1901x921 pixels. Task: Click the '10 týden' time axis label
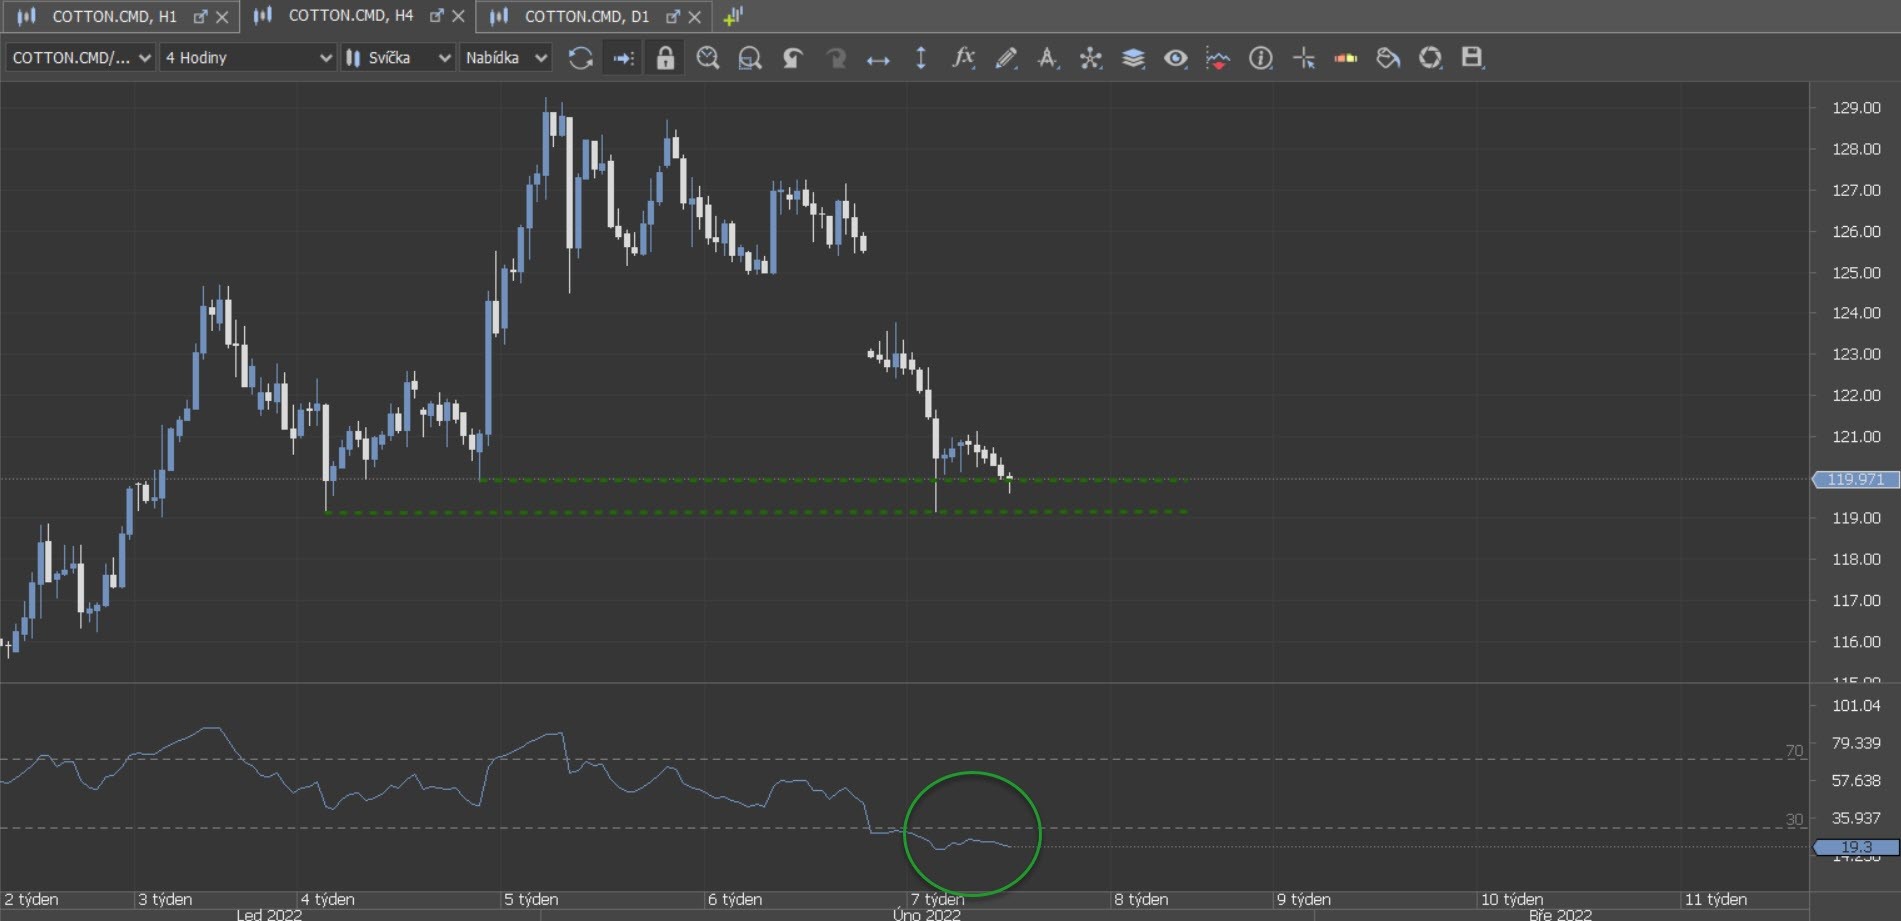(1511, 899)
